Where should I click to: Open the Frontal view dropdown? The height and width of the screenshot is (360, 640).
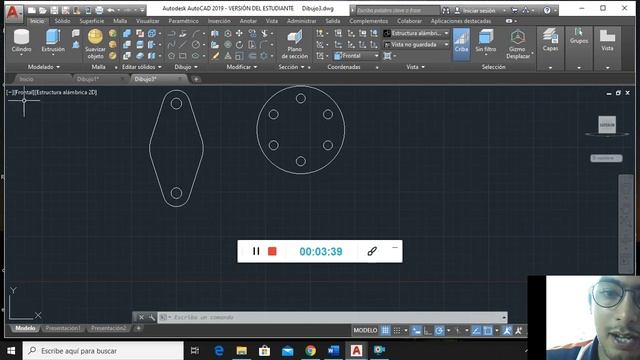[356, 56]
